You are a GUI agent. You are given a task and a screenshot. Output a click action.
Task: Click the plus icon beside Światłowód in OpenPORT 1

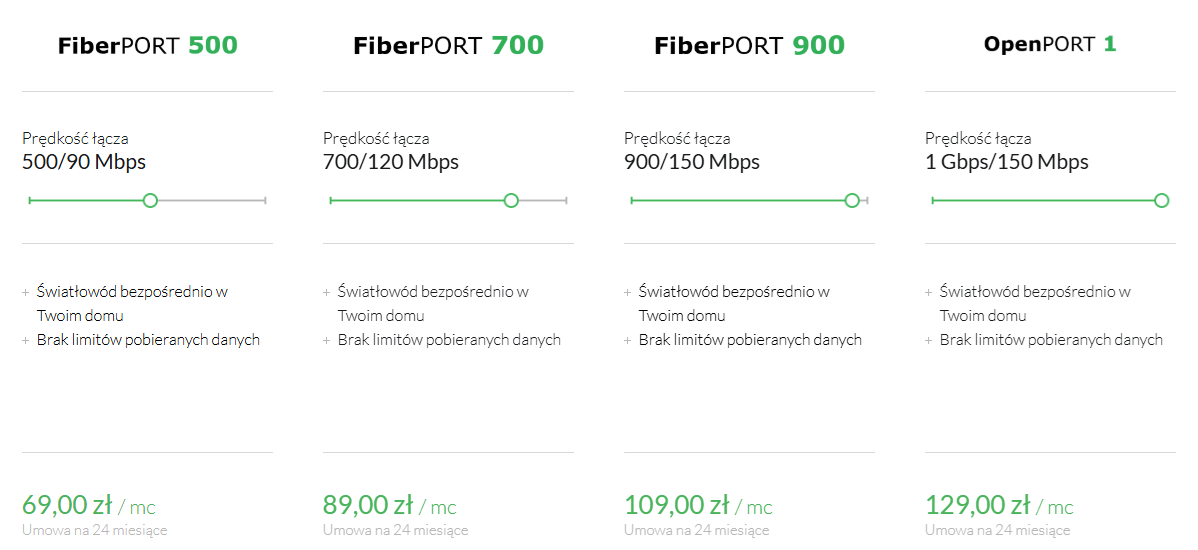pos(928,292)
